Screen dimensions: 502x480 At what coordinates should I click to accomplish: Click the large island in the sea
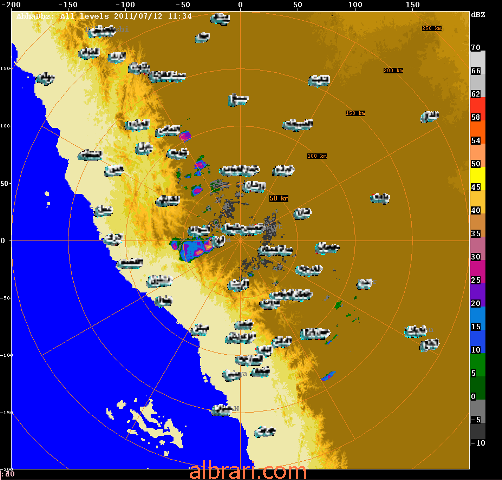[157, 423]
